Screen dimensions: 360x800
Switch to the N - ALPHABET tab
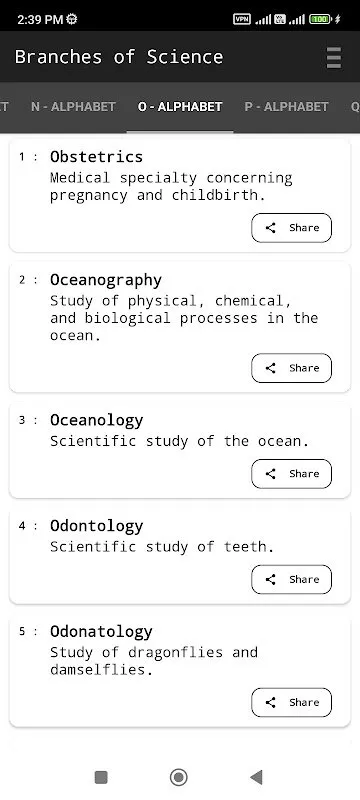(x=73, y=107)
